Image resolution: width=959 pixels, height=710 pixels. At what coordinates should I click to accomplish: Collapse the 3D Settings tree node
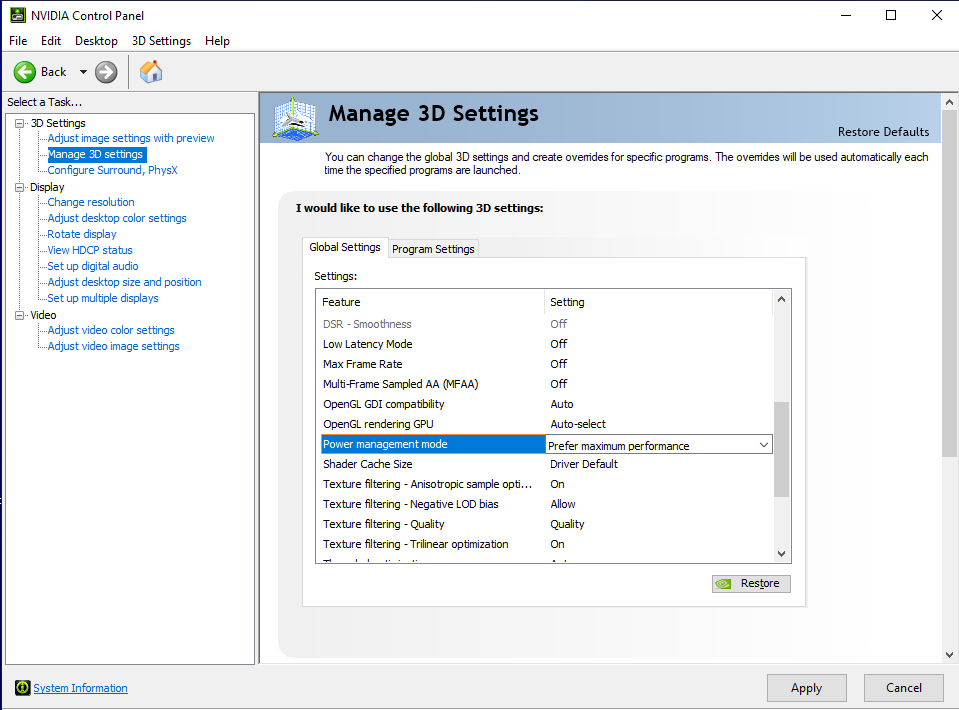point(20,123)
